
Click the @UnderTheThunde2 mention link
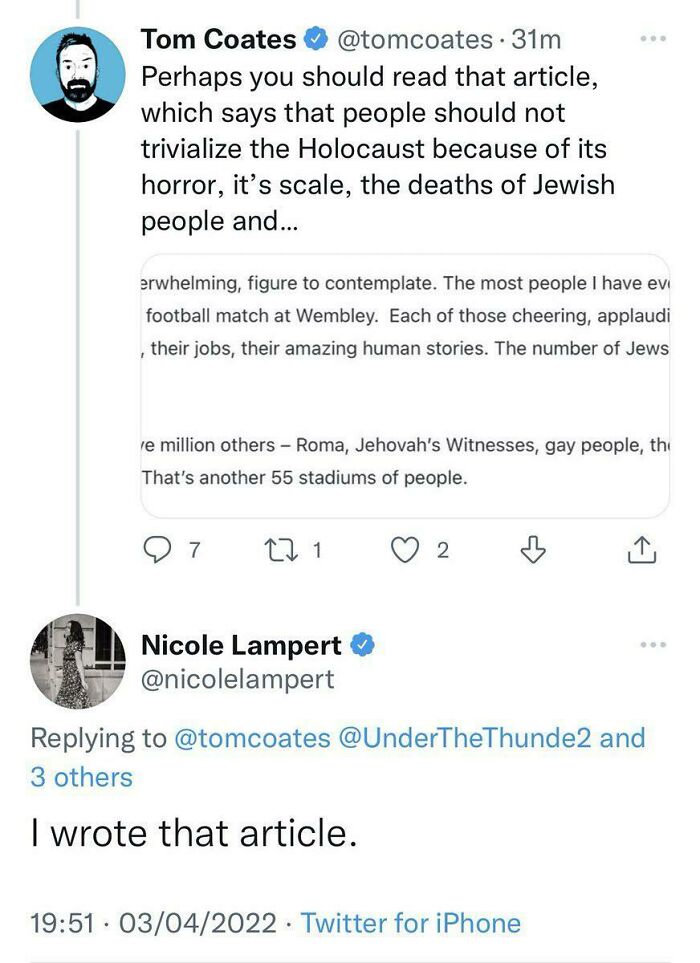tap(464, 738)
